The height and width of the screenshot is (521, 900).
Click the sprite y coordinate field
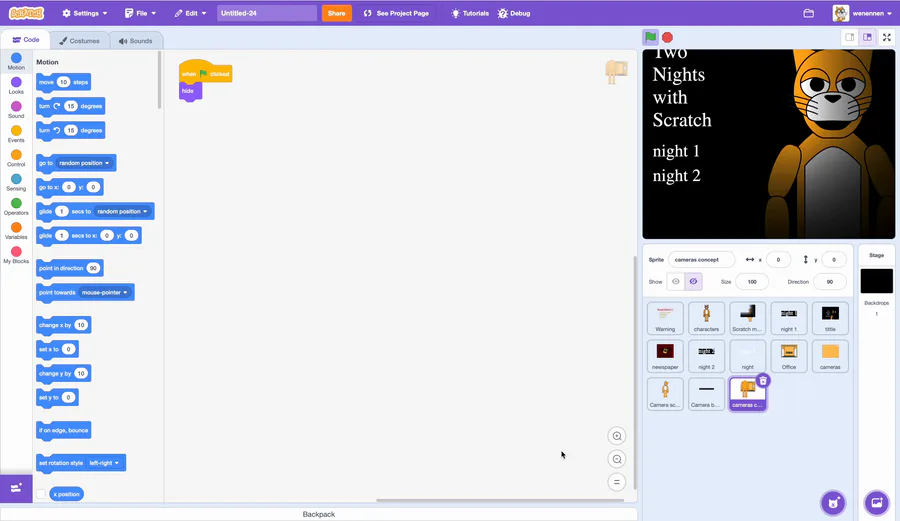click(x=834, y=260)
